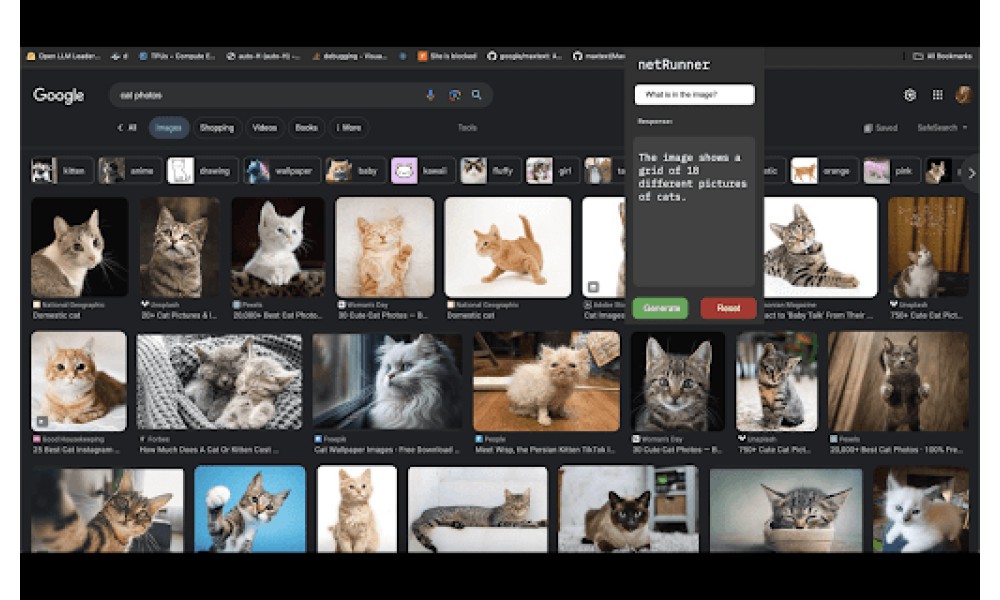Screen dimensions: 1000x600
Task: Open 'Domestic cat' thumbnail with black background
Action: tap(80, 247)
